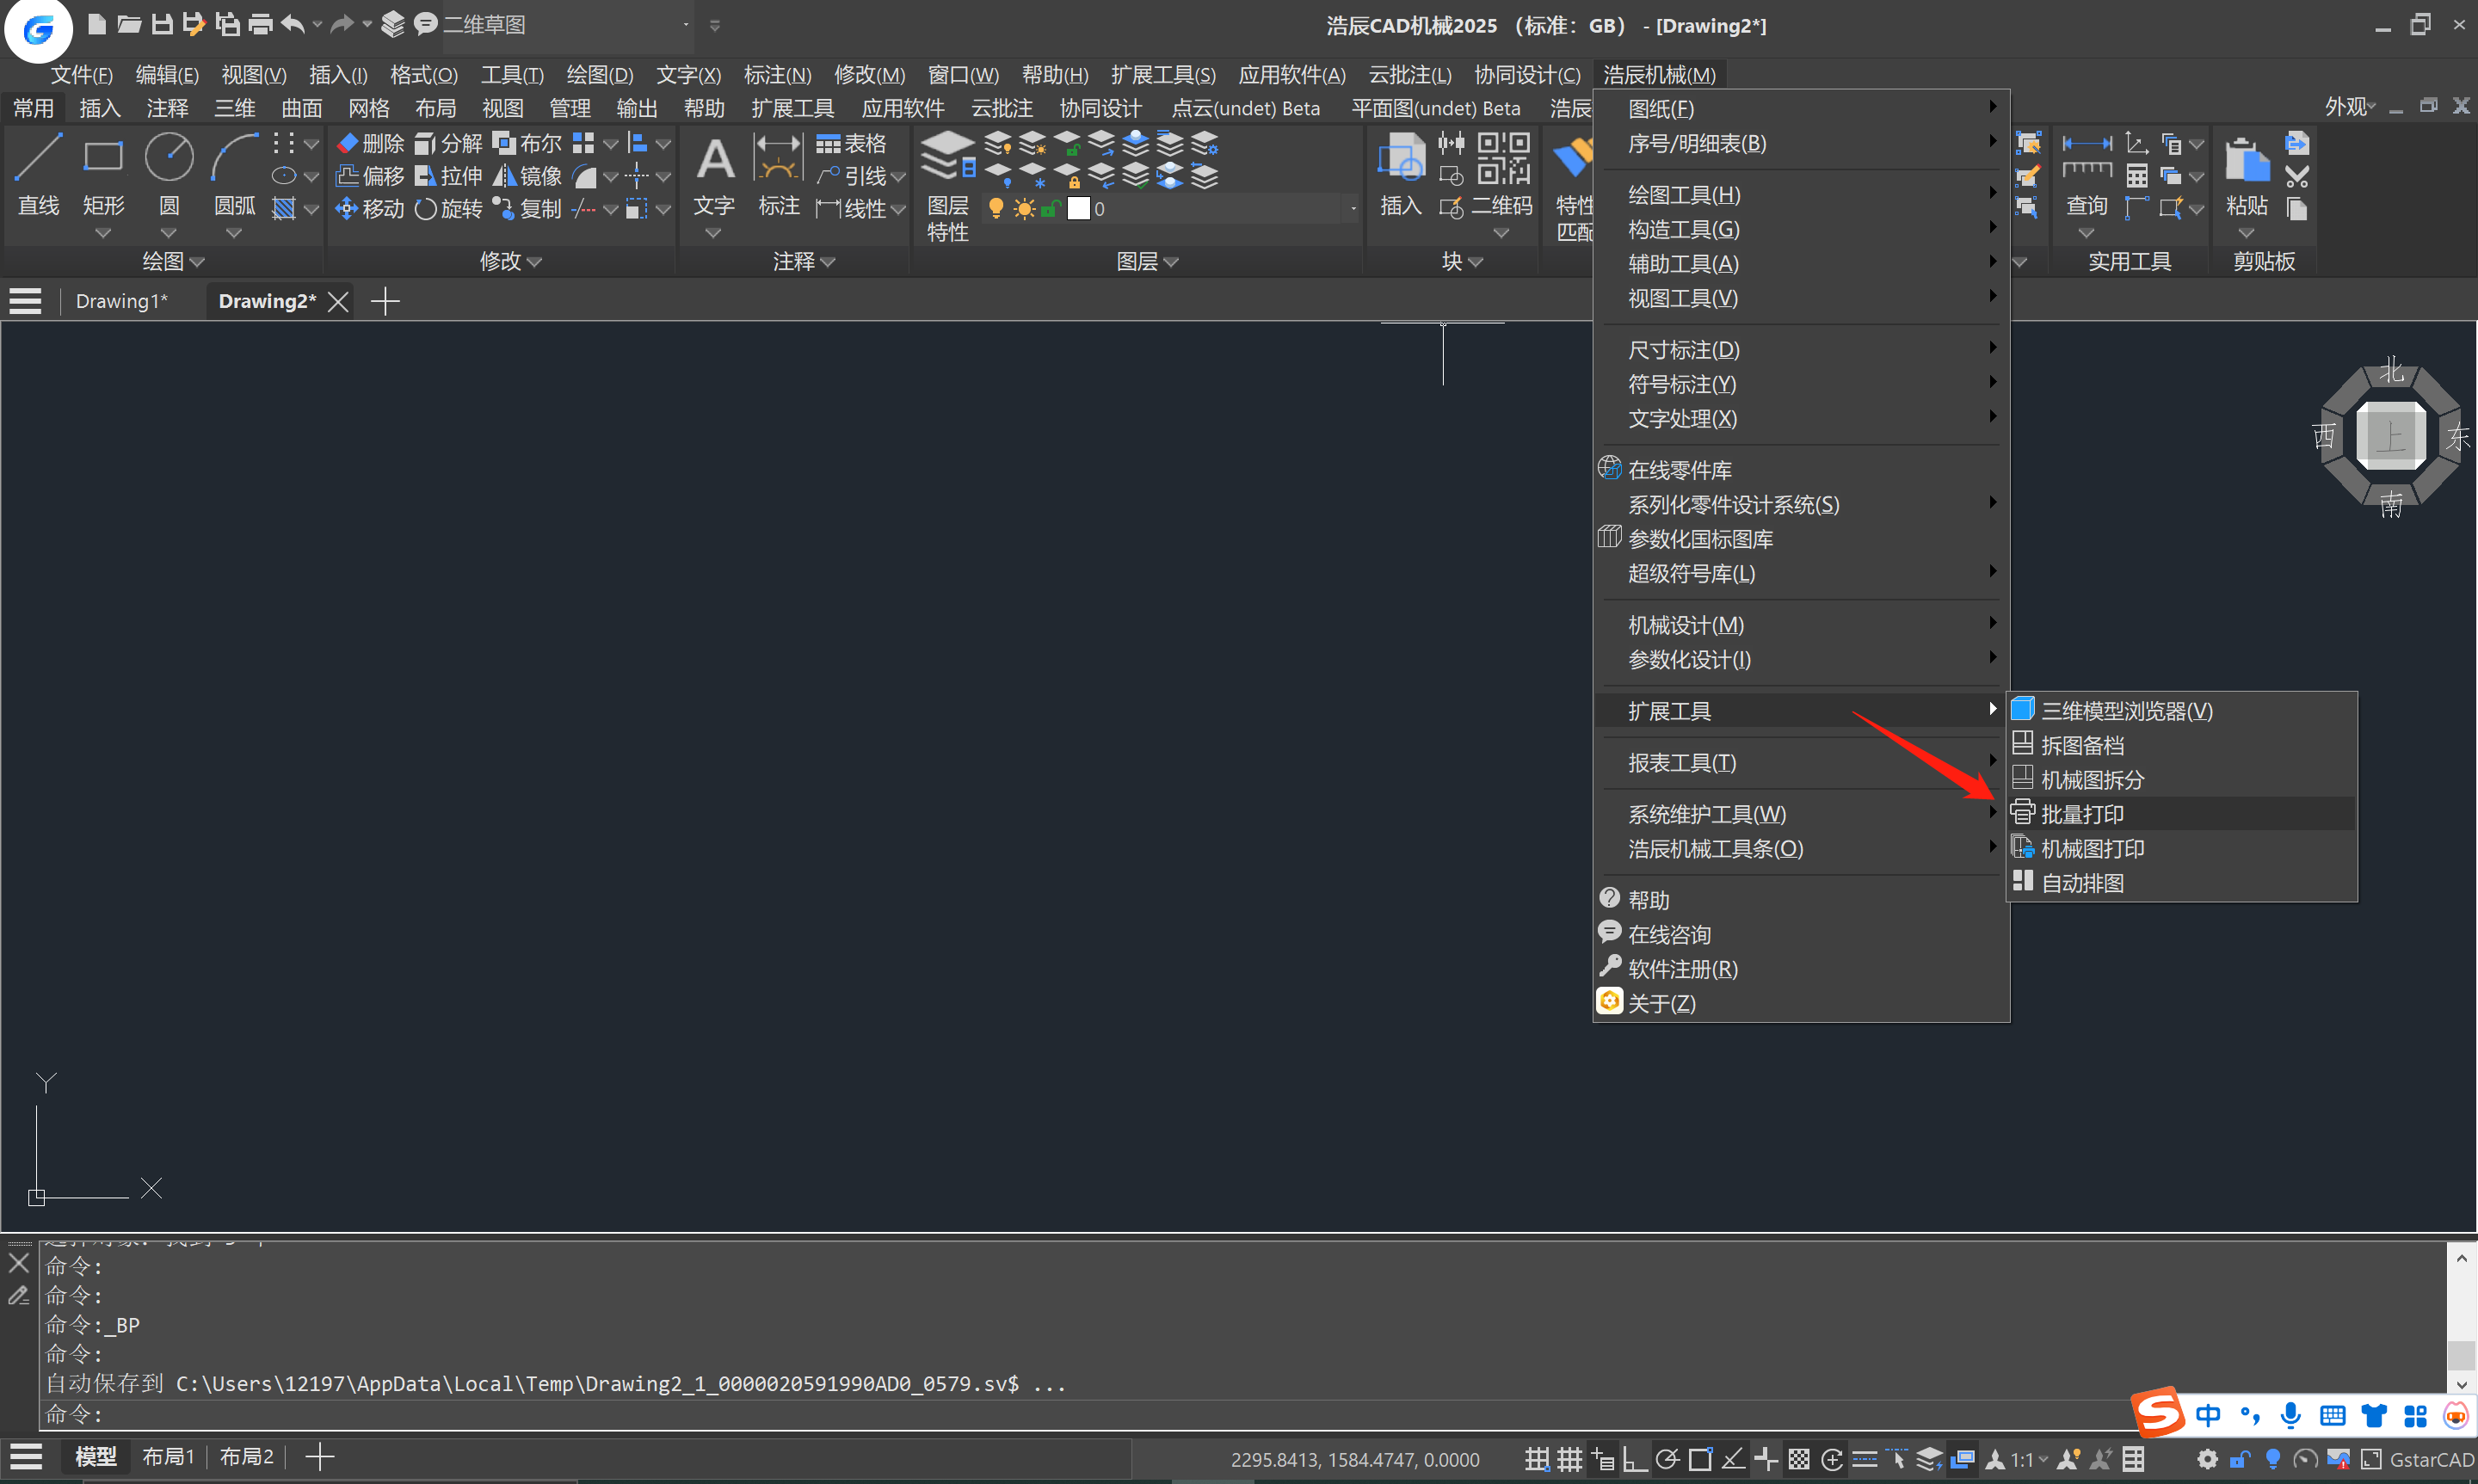
Task: Expand the 绘图 panel dropdown arrow
Action: [x=197, y=262]
